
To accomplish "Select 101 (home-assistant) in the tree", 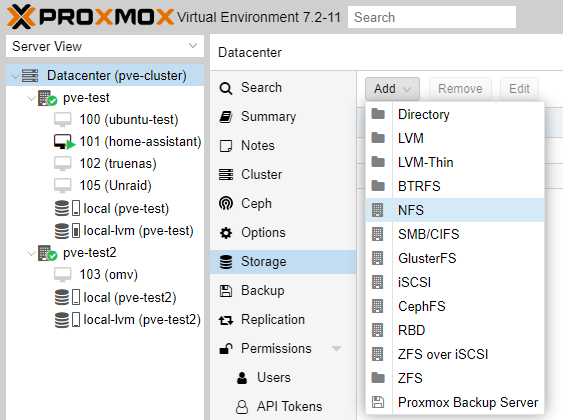I will (105, 142).
